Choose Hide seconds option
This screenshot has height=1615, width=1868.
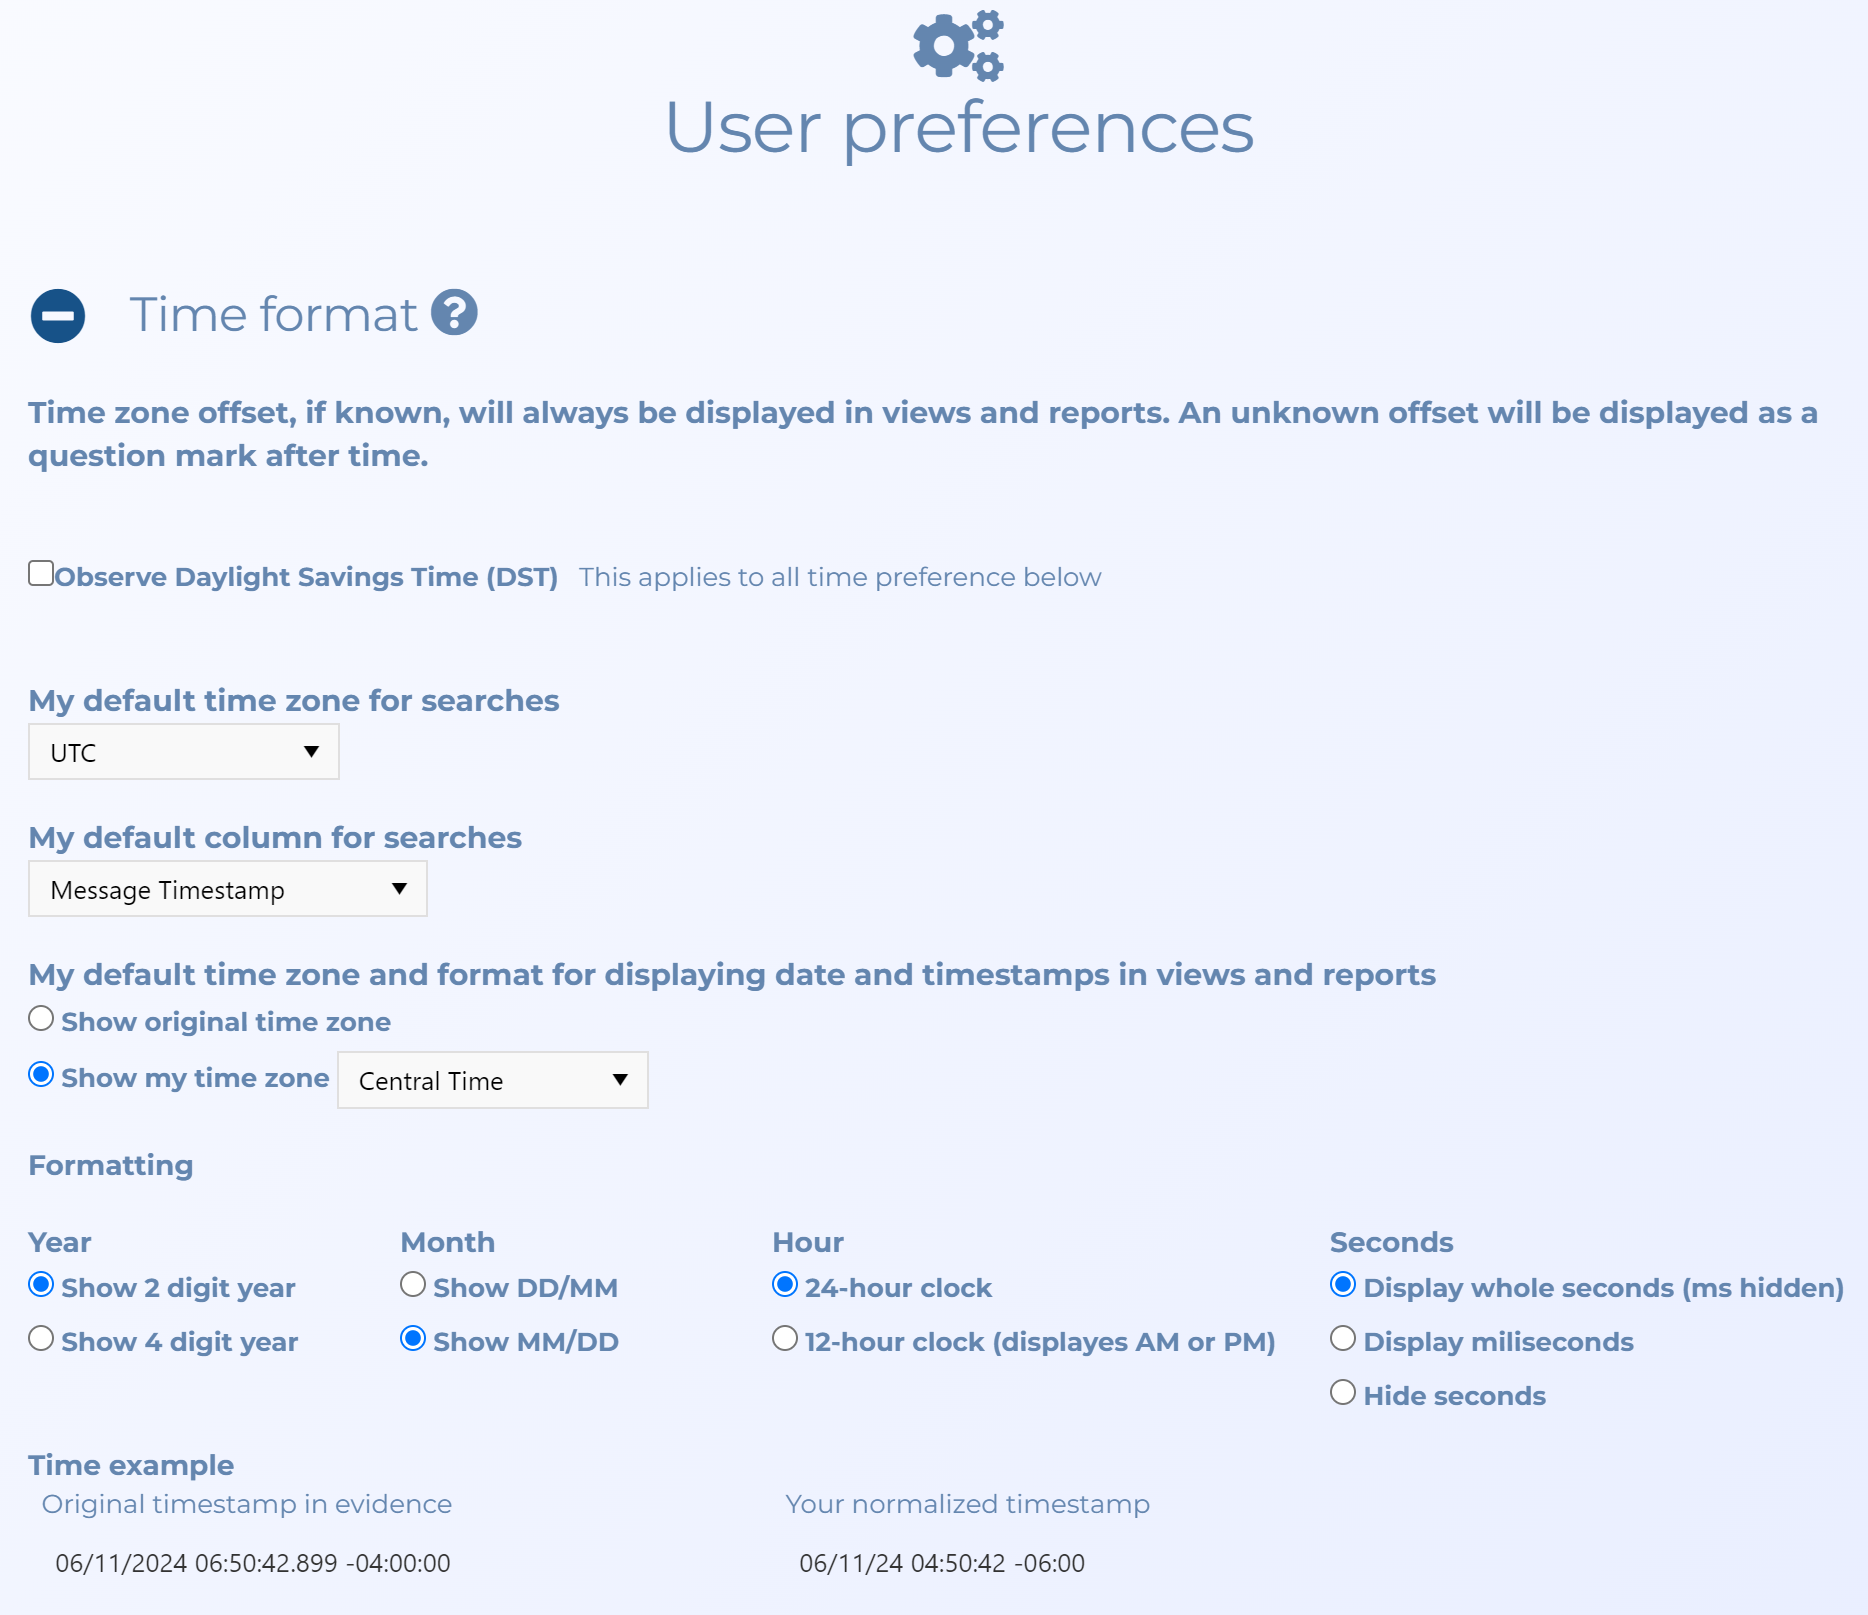point(1343,1393)
